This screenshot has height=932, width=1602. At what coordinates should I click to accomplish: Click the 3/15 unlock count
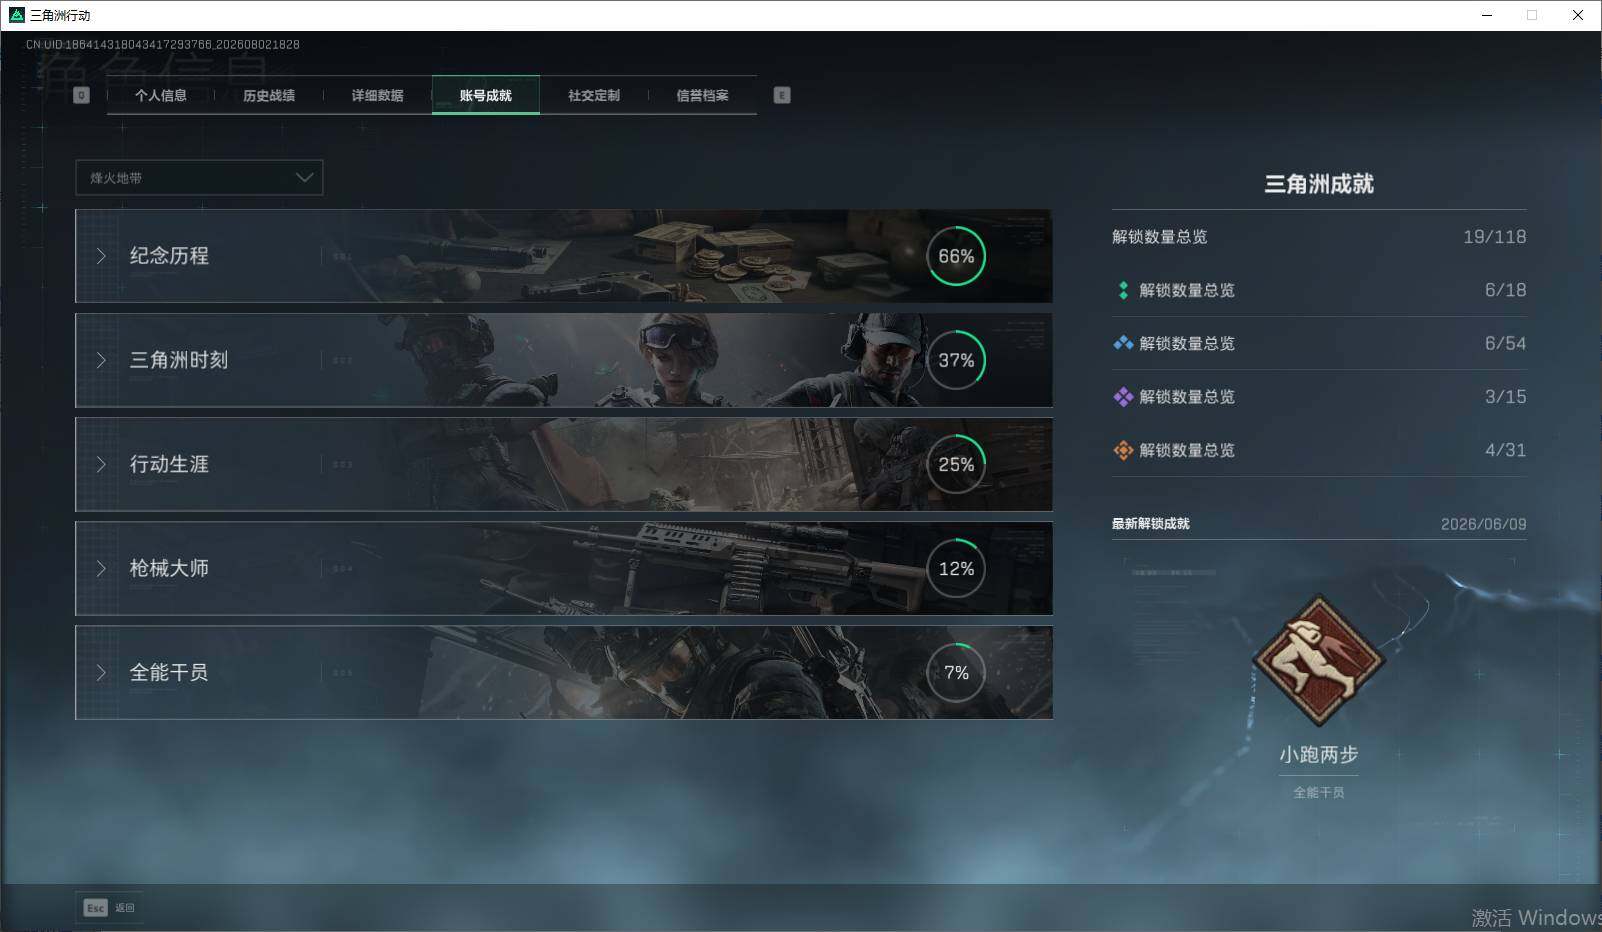pos(1505,397)
